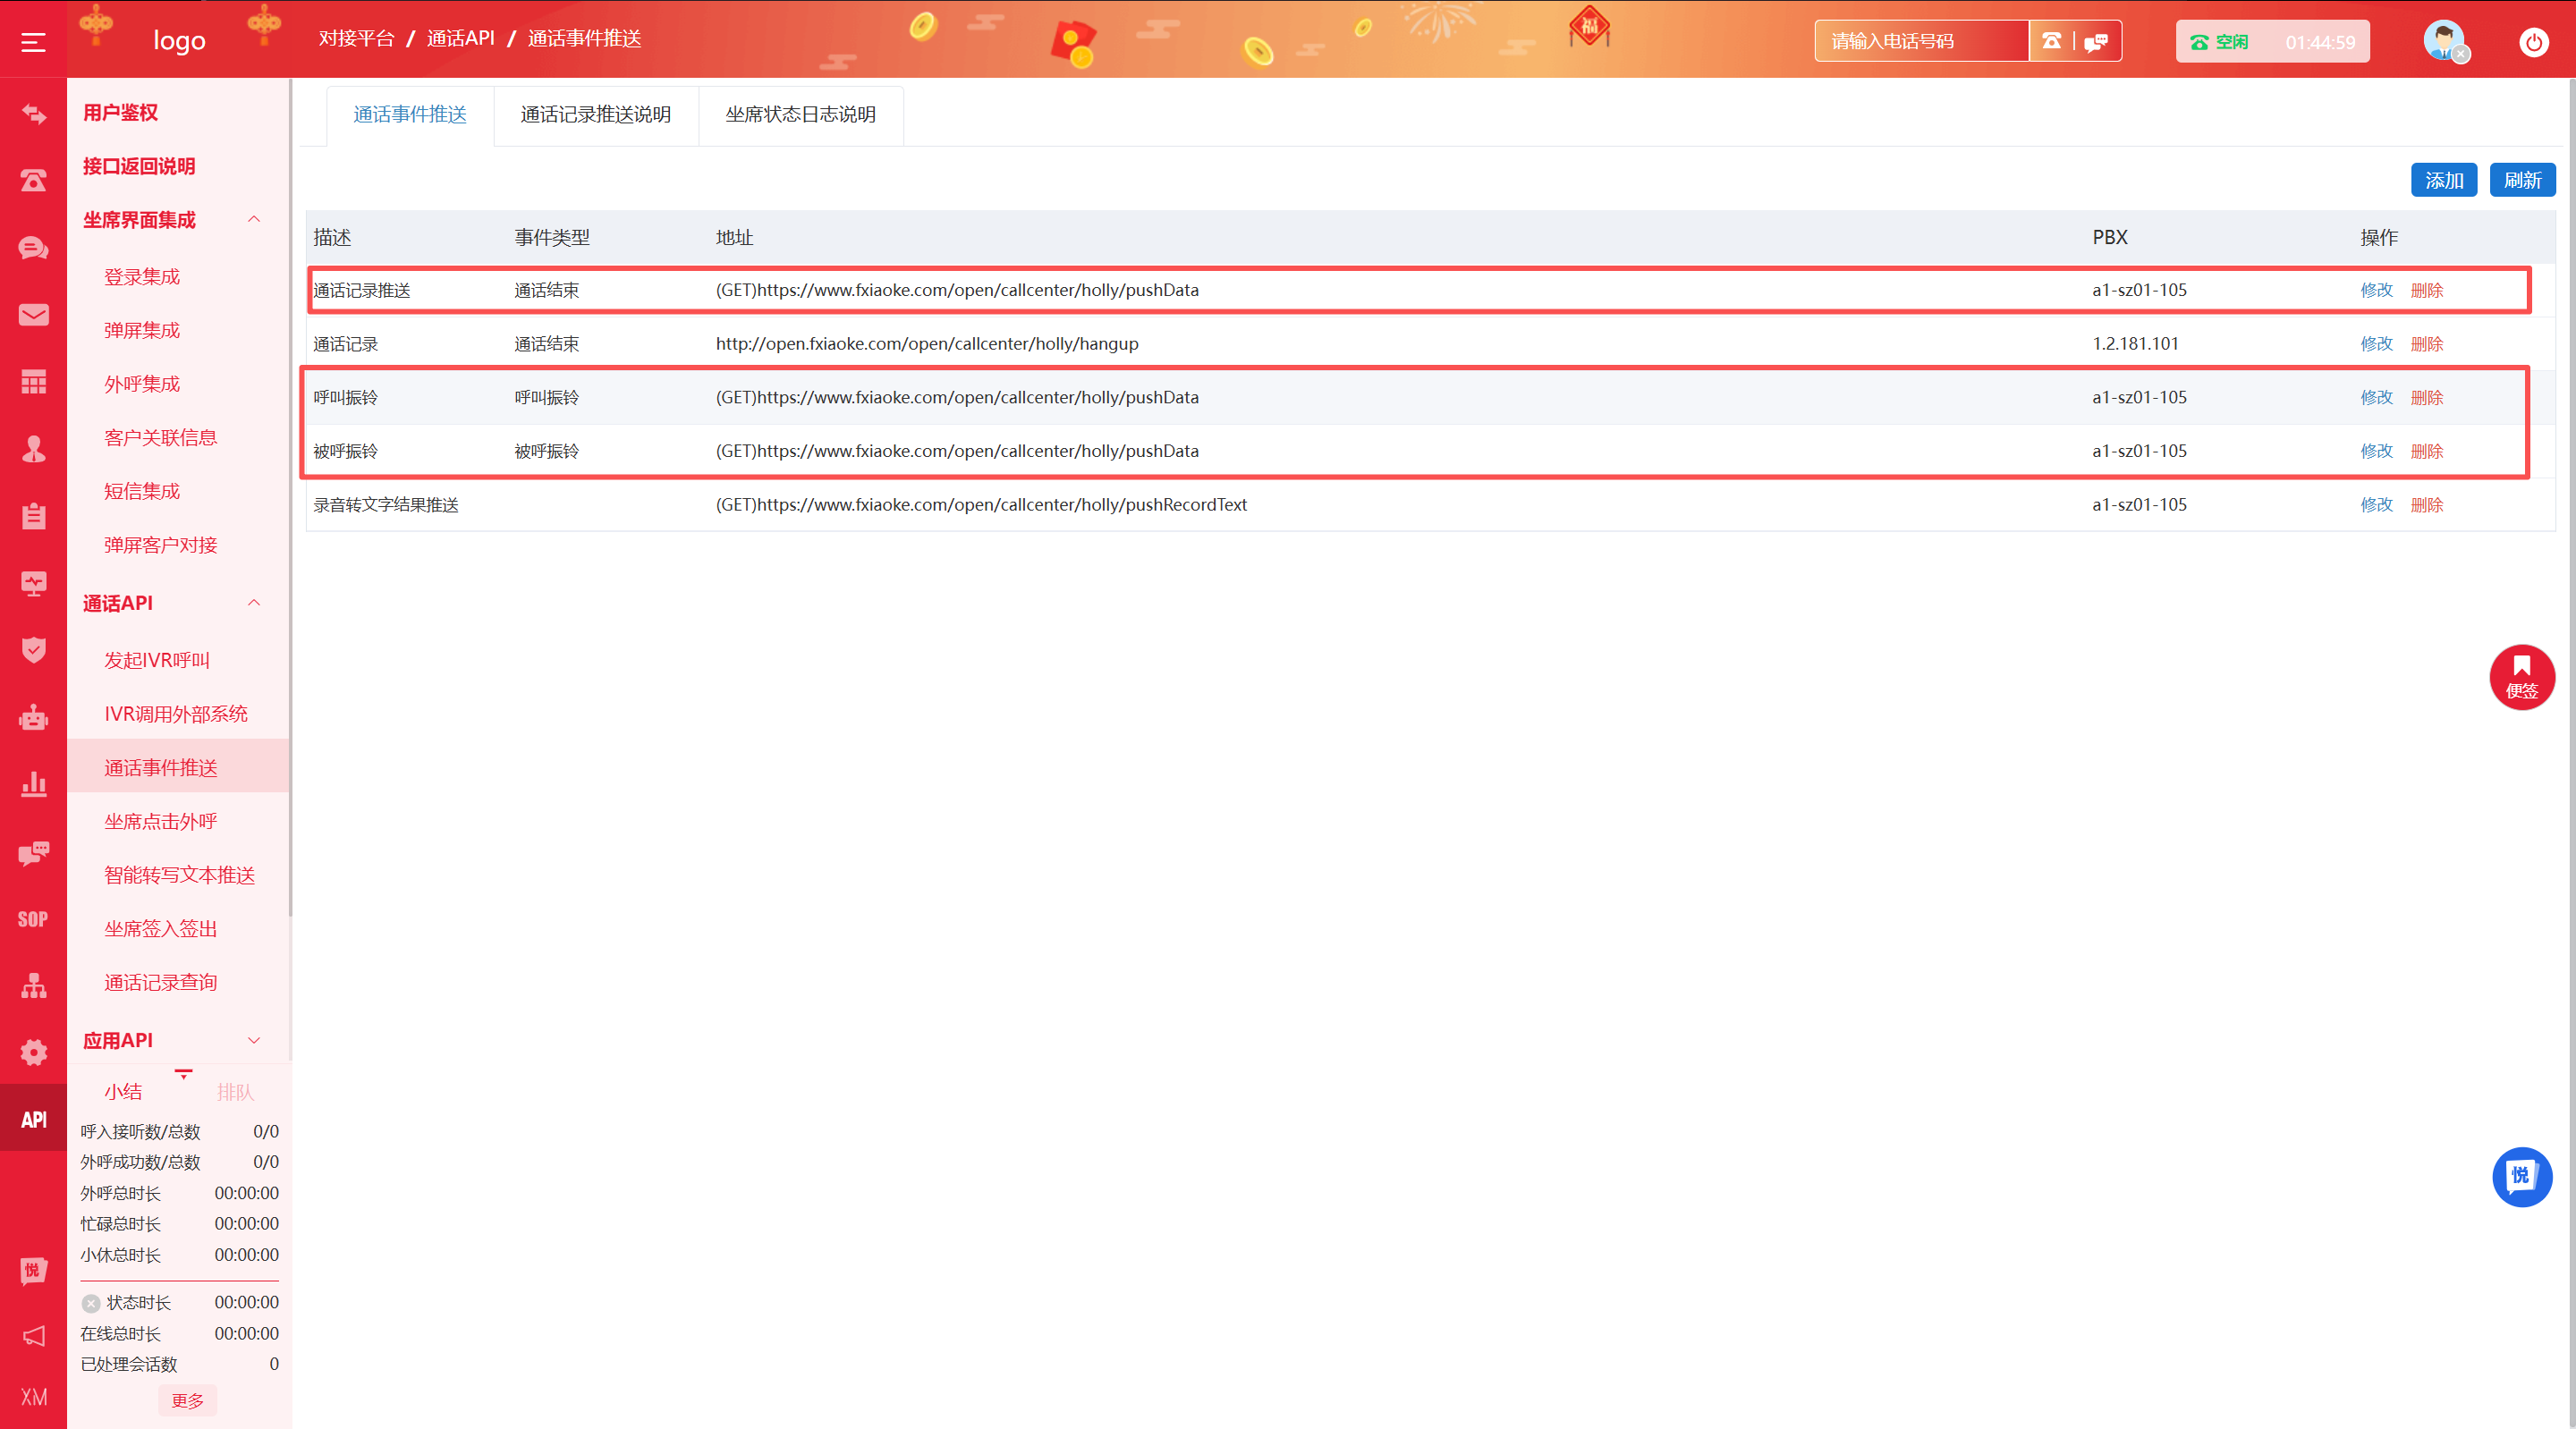
Task: Open the shield check sidebar icon
Action: click(33, 650)
